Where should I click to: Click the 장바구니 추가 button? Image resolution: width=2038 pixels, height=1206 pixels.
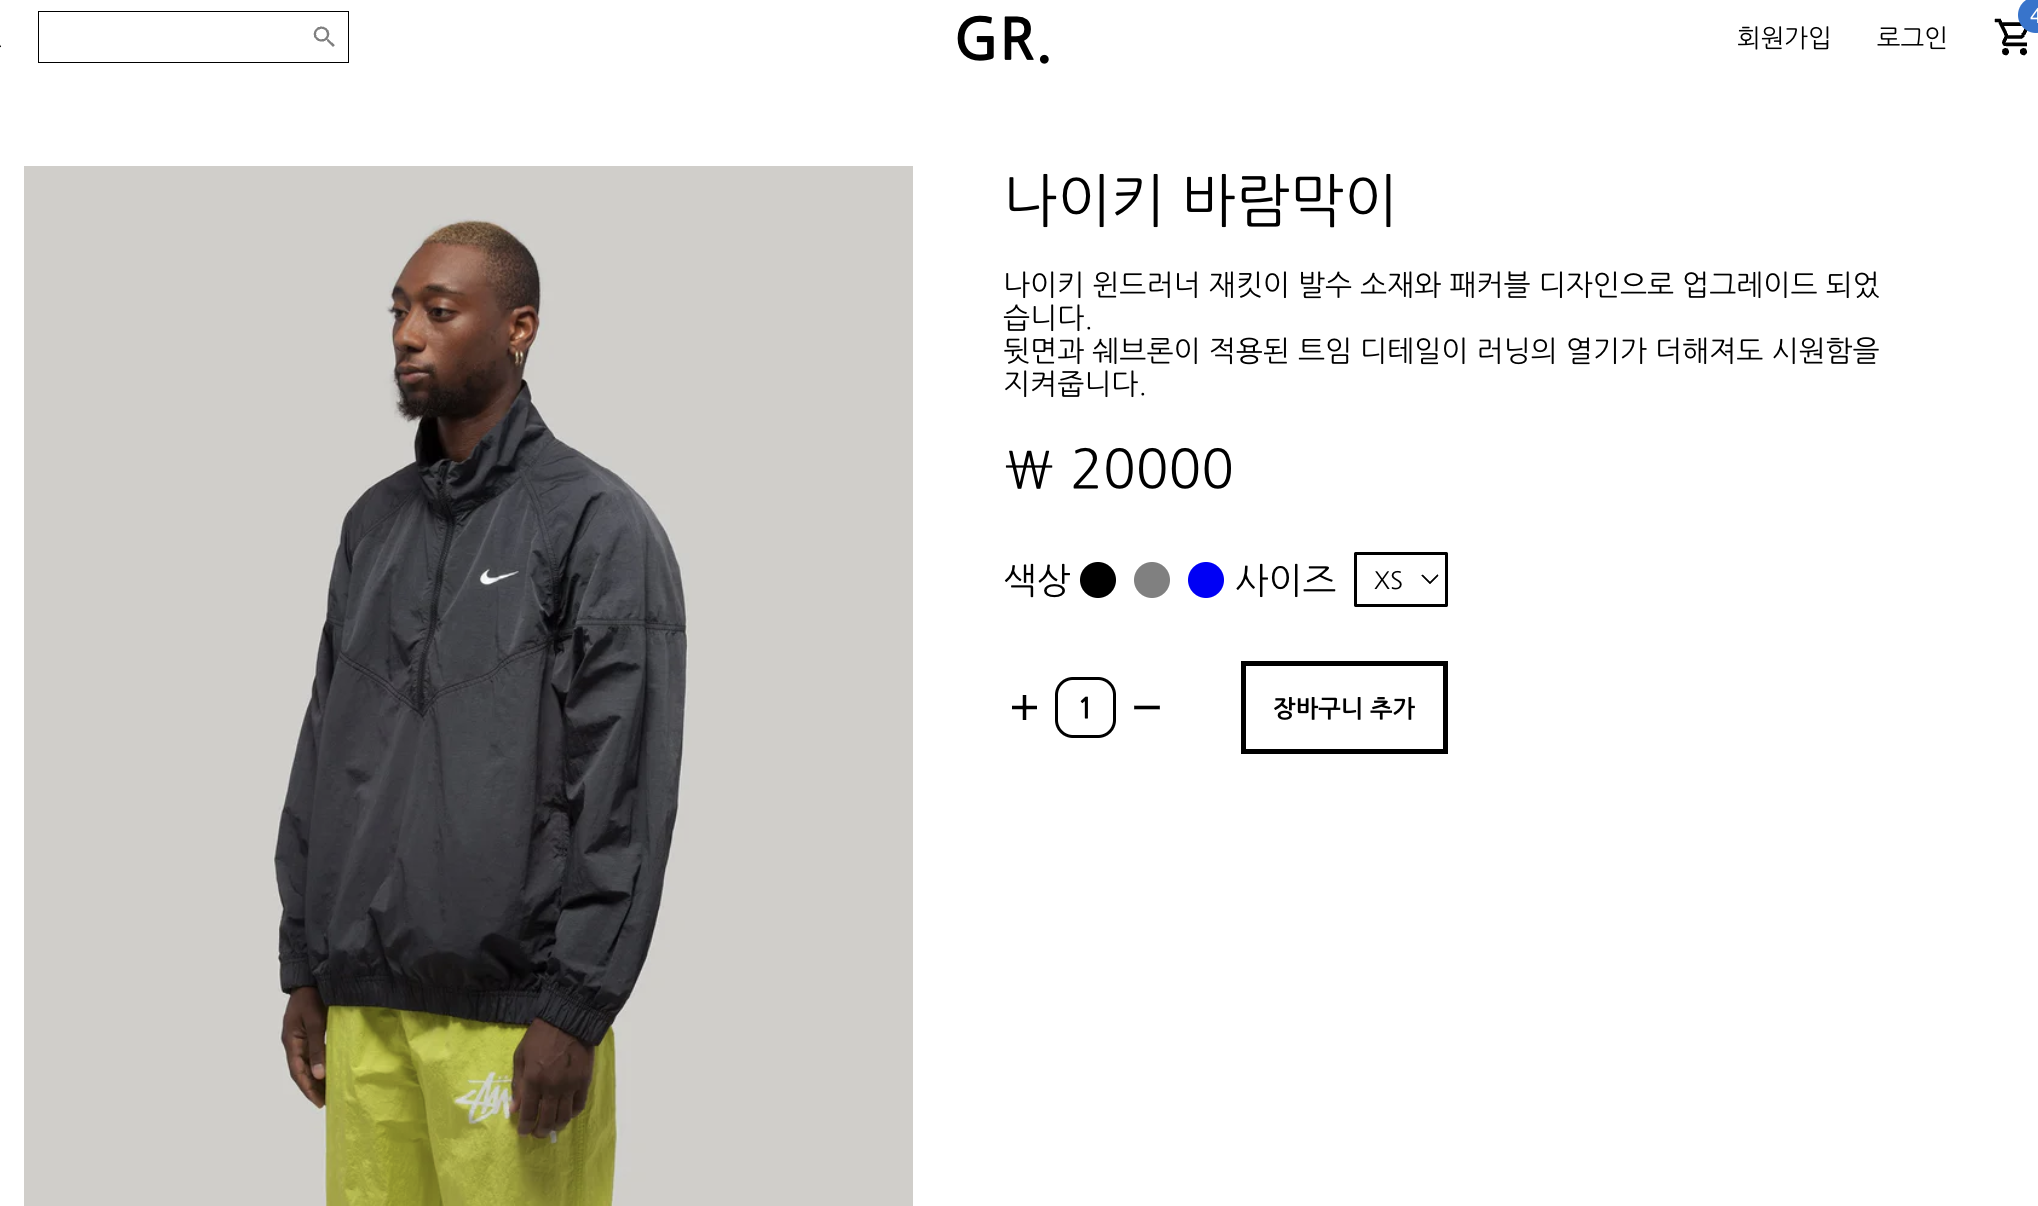point(1344,707)
